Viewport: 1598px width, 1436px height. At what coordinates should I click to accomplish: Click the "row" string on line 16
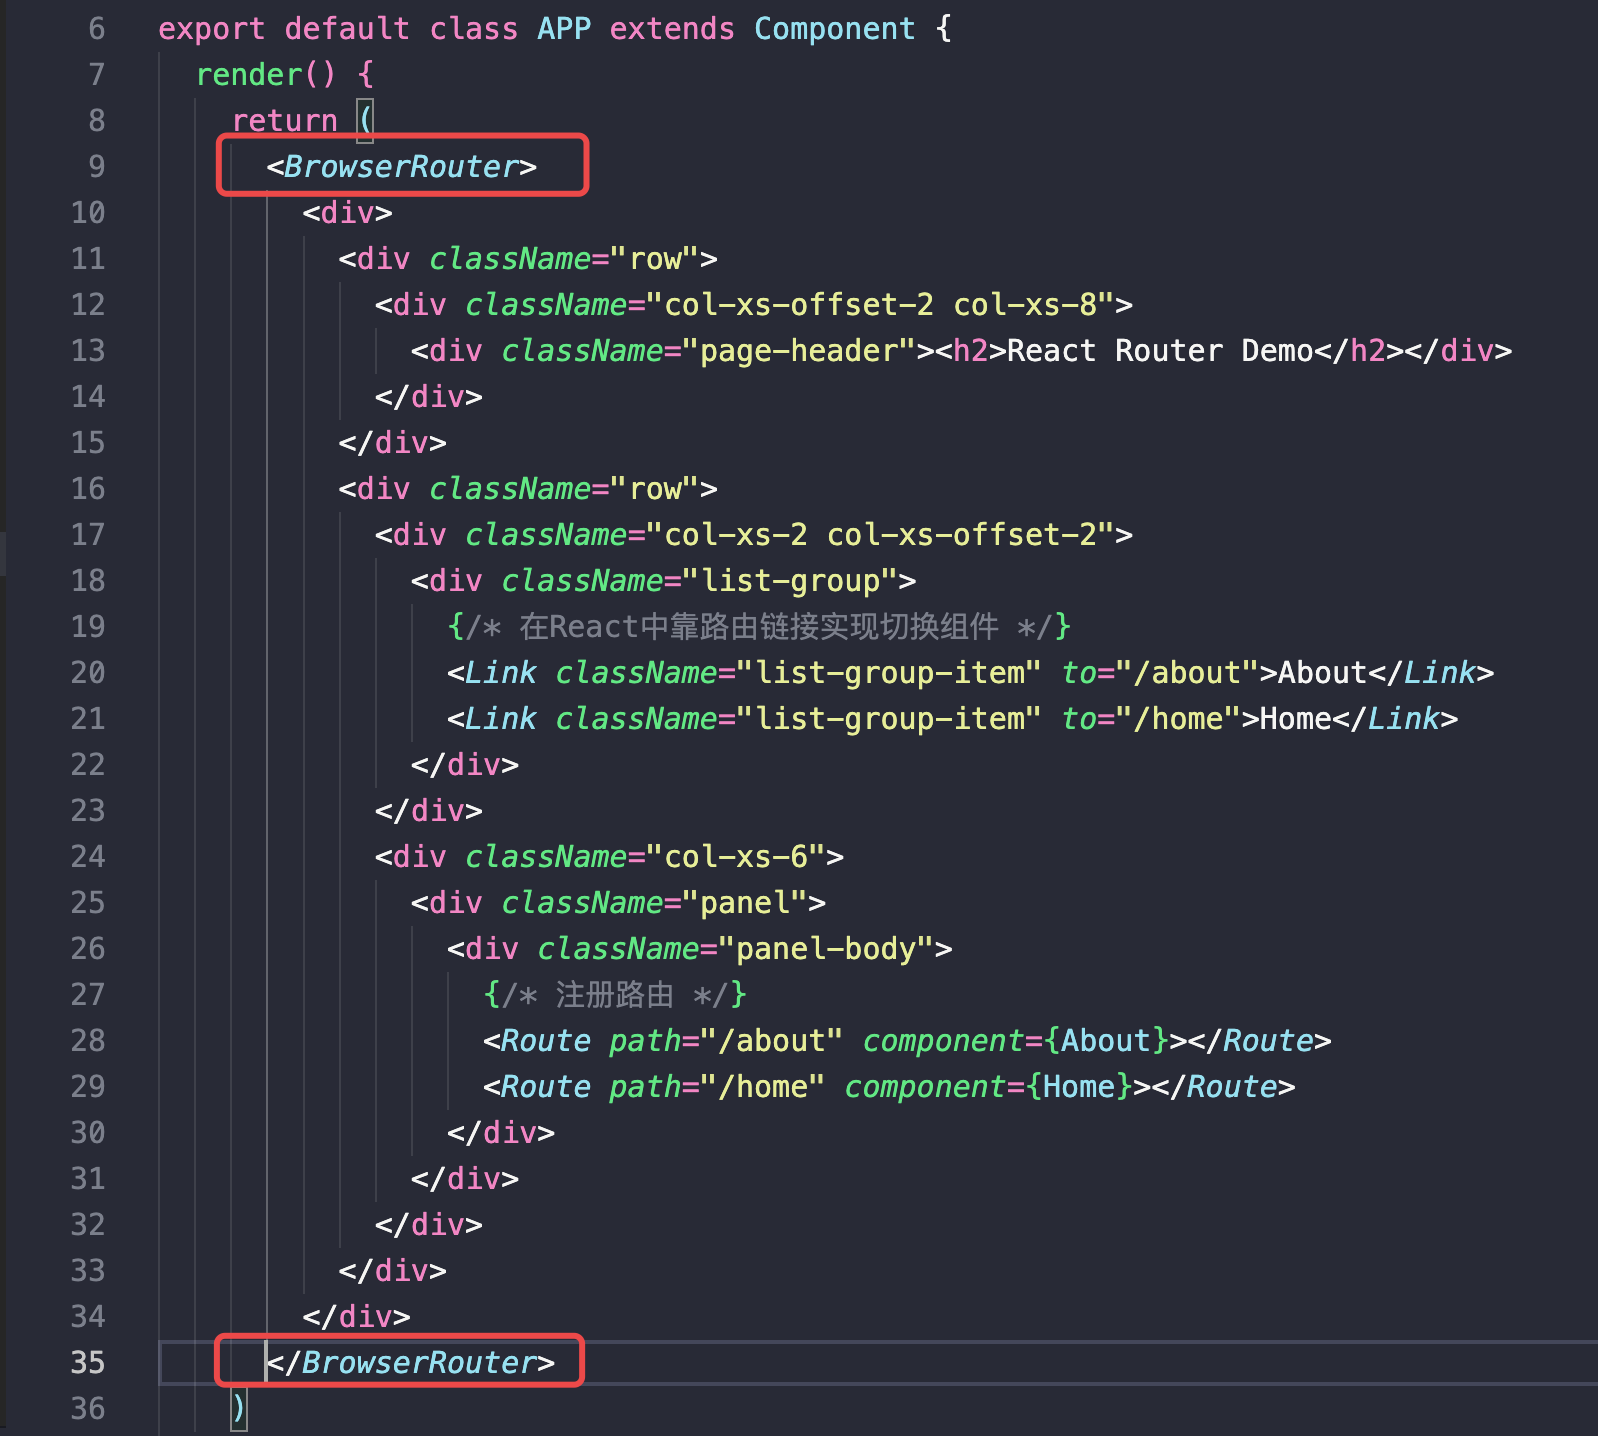click(x=655, y=489)
